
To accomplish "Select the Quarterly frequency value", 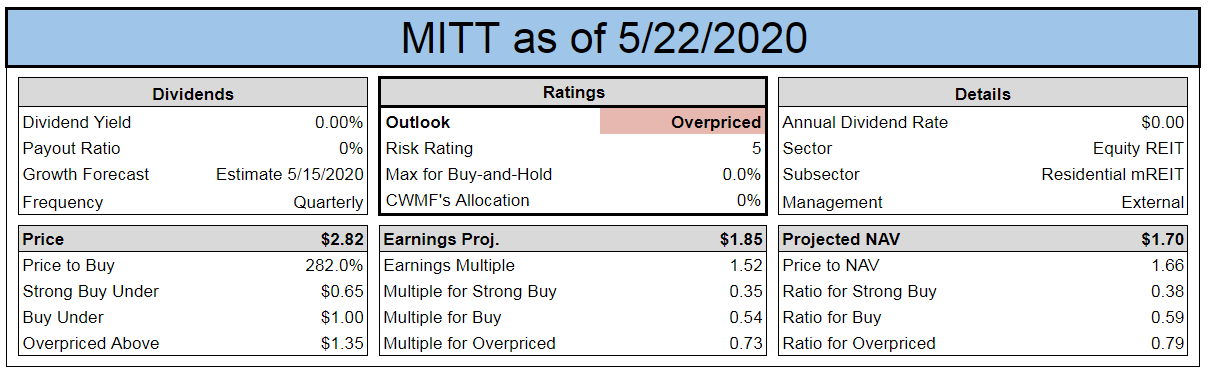I will [328, 202].
